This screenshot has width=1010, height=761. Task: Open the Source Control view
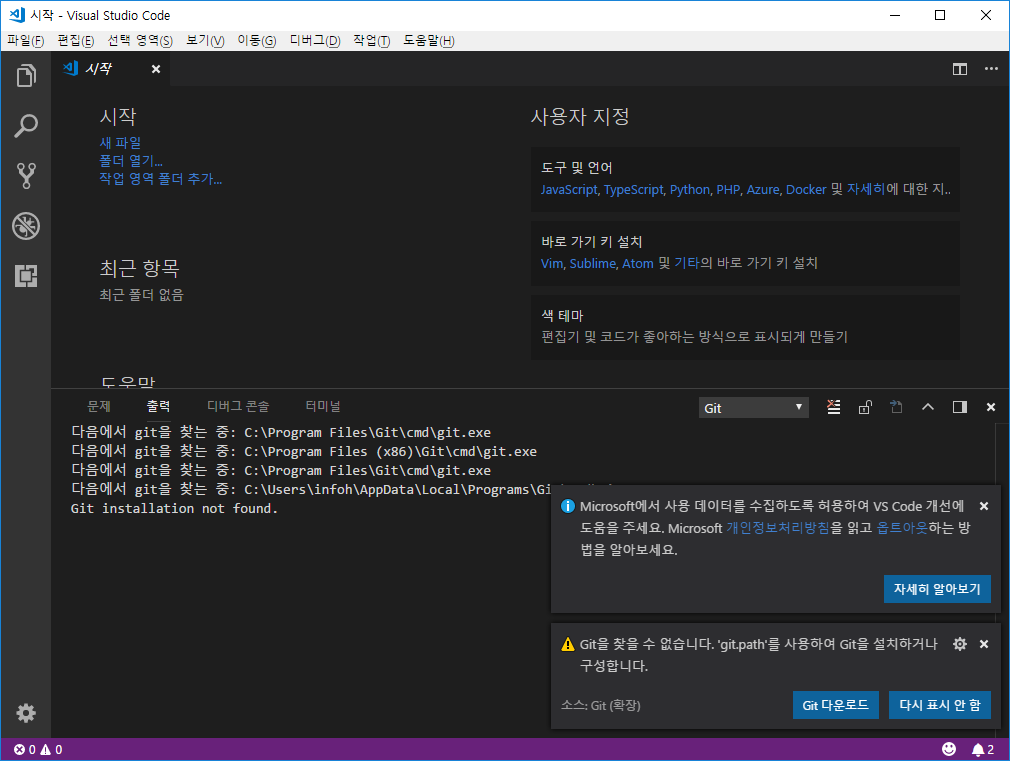[26, 176]
